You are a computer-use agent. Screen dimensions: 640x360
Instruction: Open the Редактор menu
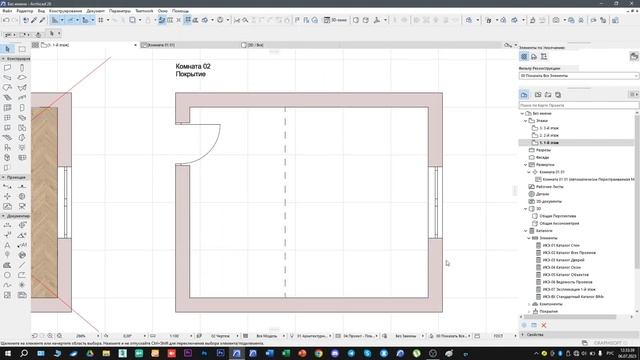(24, 11)
